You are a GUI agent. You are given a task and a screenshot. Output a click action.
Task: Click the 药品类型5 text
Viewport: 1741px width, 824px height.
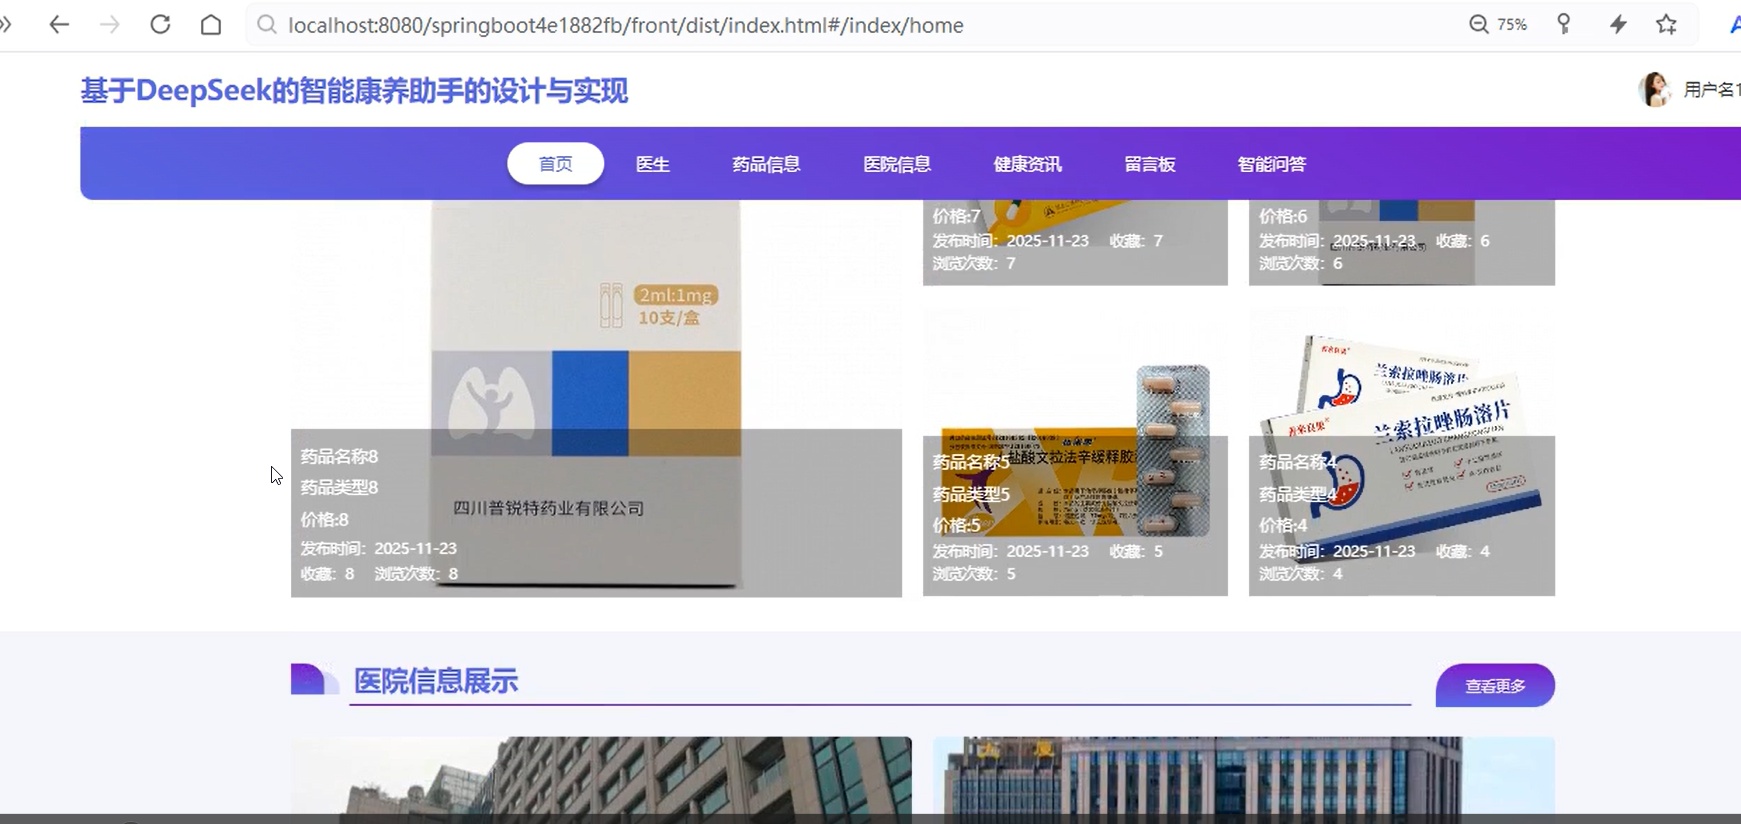[x=971, y=494]
